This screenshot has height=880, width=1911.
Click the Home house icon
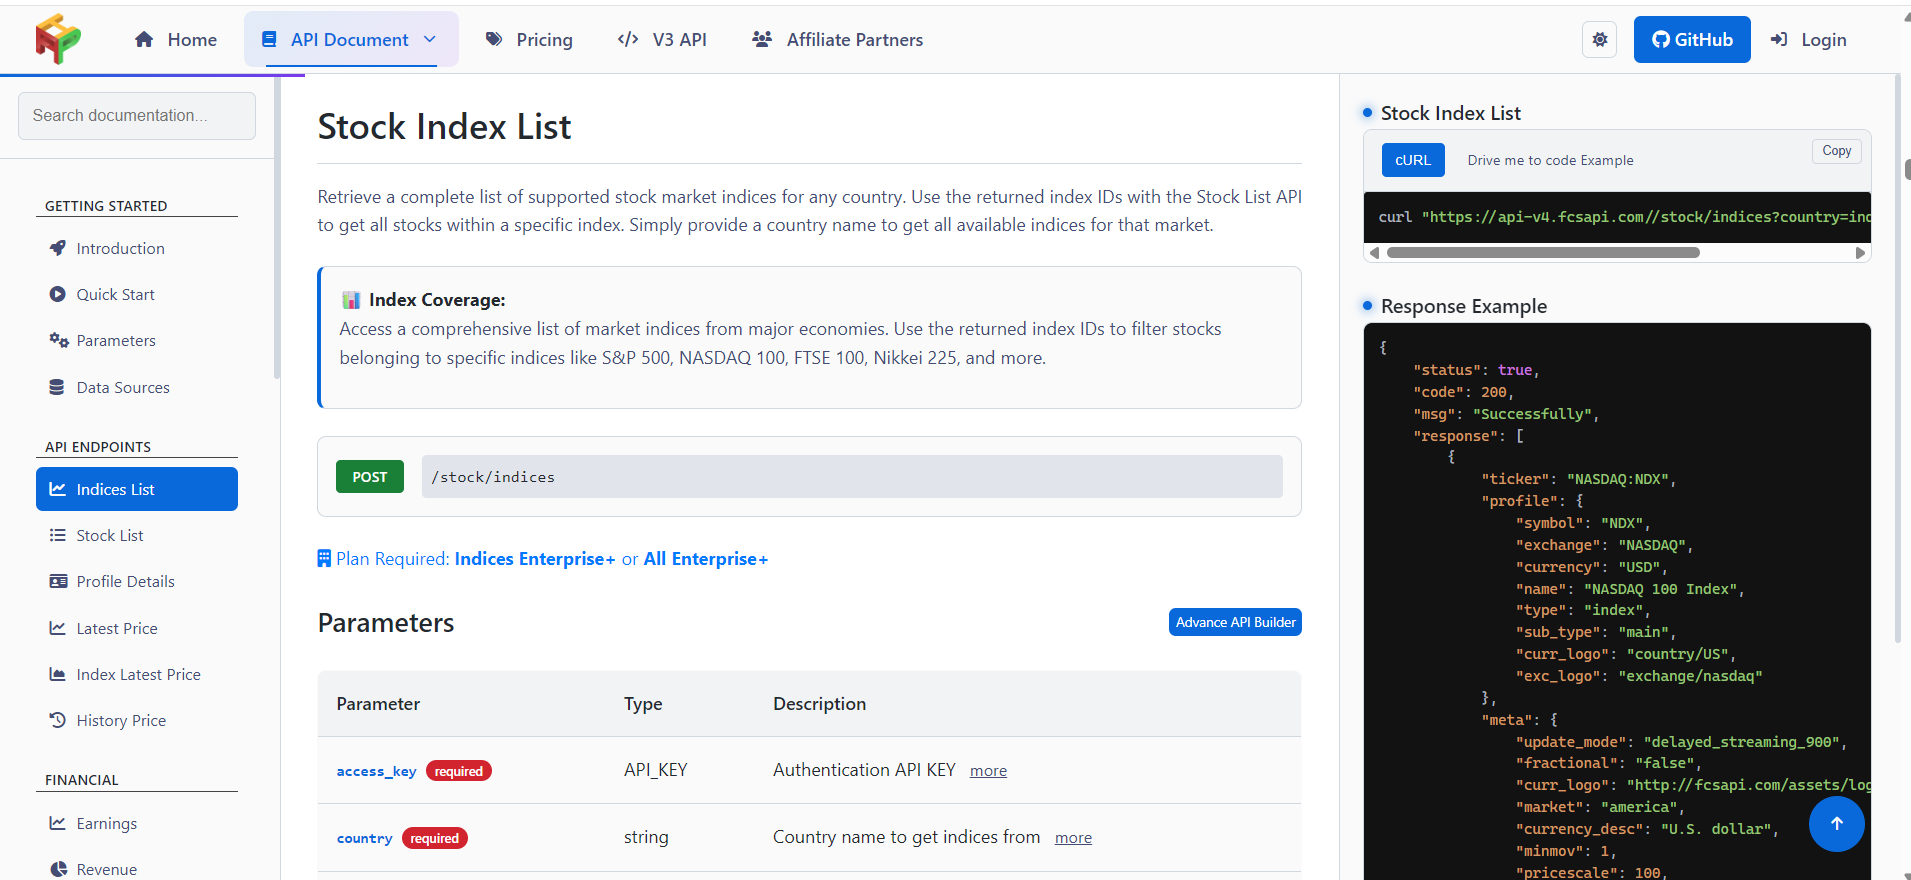(x=144, y=40)
